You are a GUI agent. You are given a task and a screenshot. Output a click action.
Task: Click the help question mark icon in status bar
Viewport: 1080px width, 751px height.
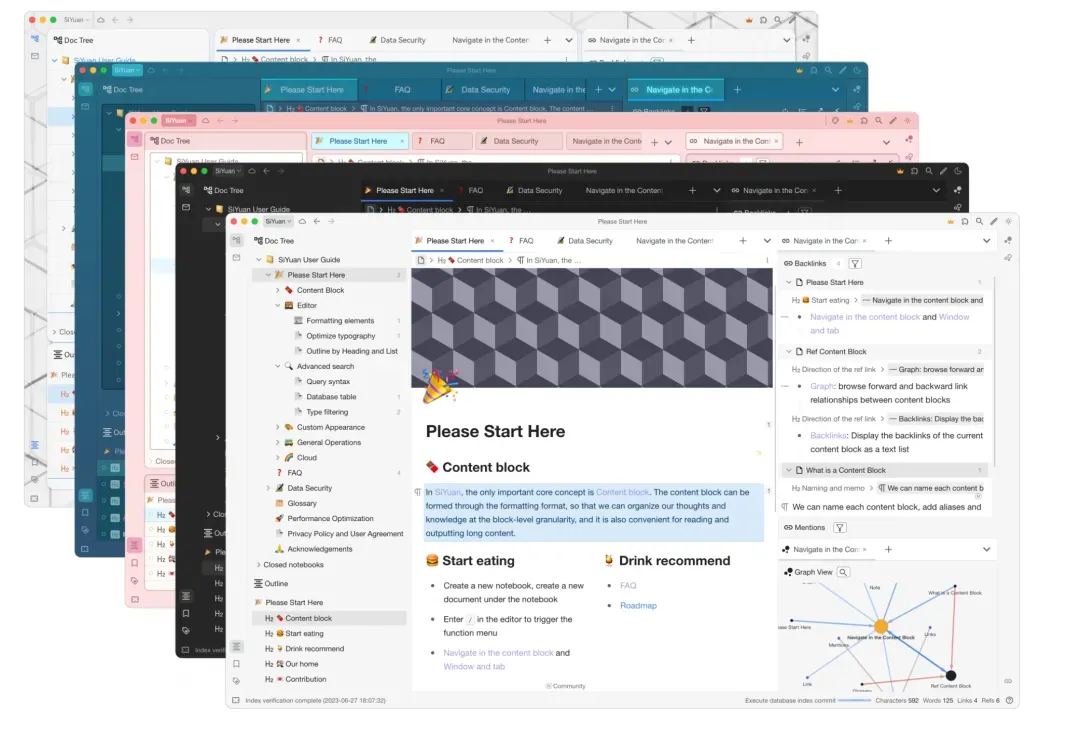click(1009, 700)
